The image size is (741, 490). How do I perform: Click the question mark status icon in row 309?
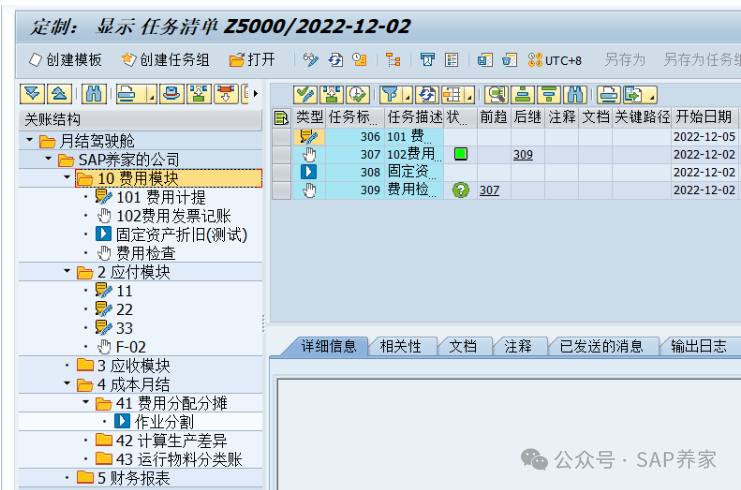pos(460,190)
